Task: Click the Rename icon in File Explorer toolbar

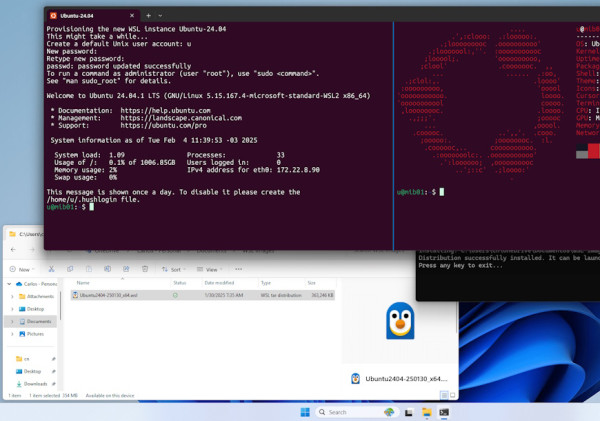Action: pos(108,269)
